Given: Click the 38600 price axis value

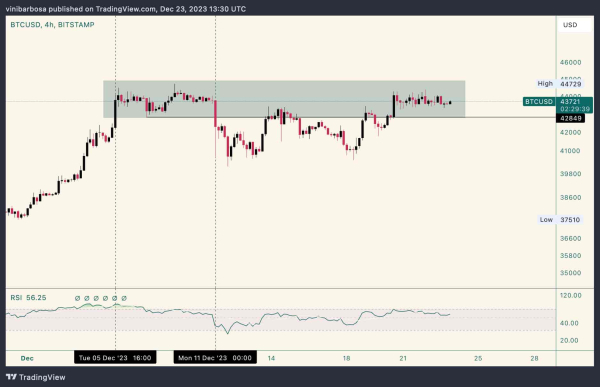Looking at the screenshot, I should coord(571,198).
